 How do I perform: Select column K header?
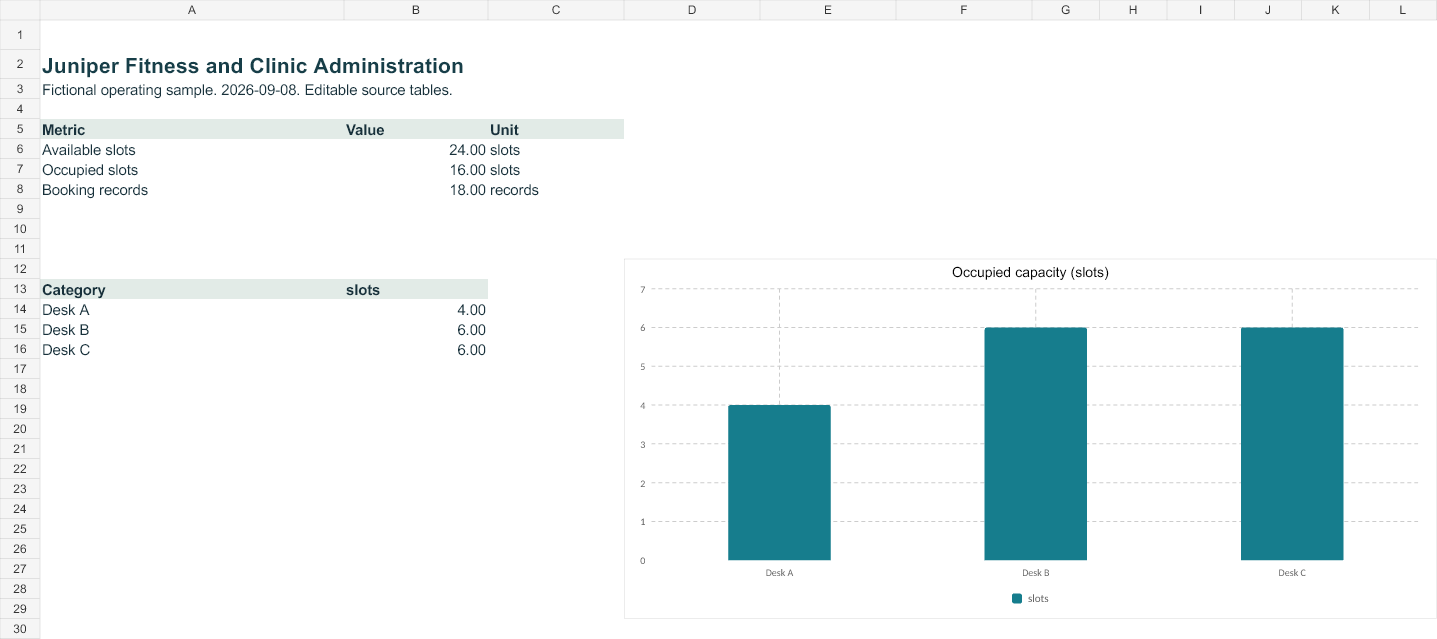[1335, 10]
